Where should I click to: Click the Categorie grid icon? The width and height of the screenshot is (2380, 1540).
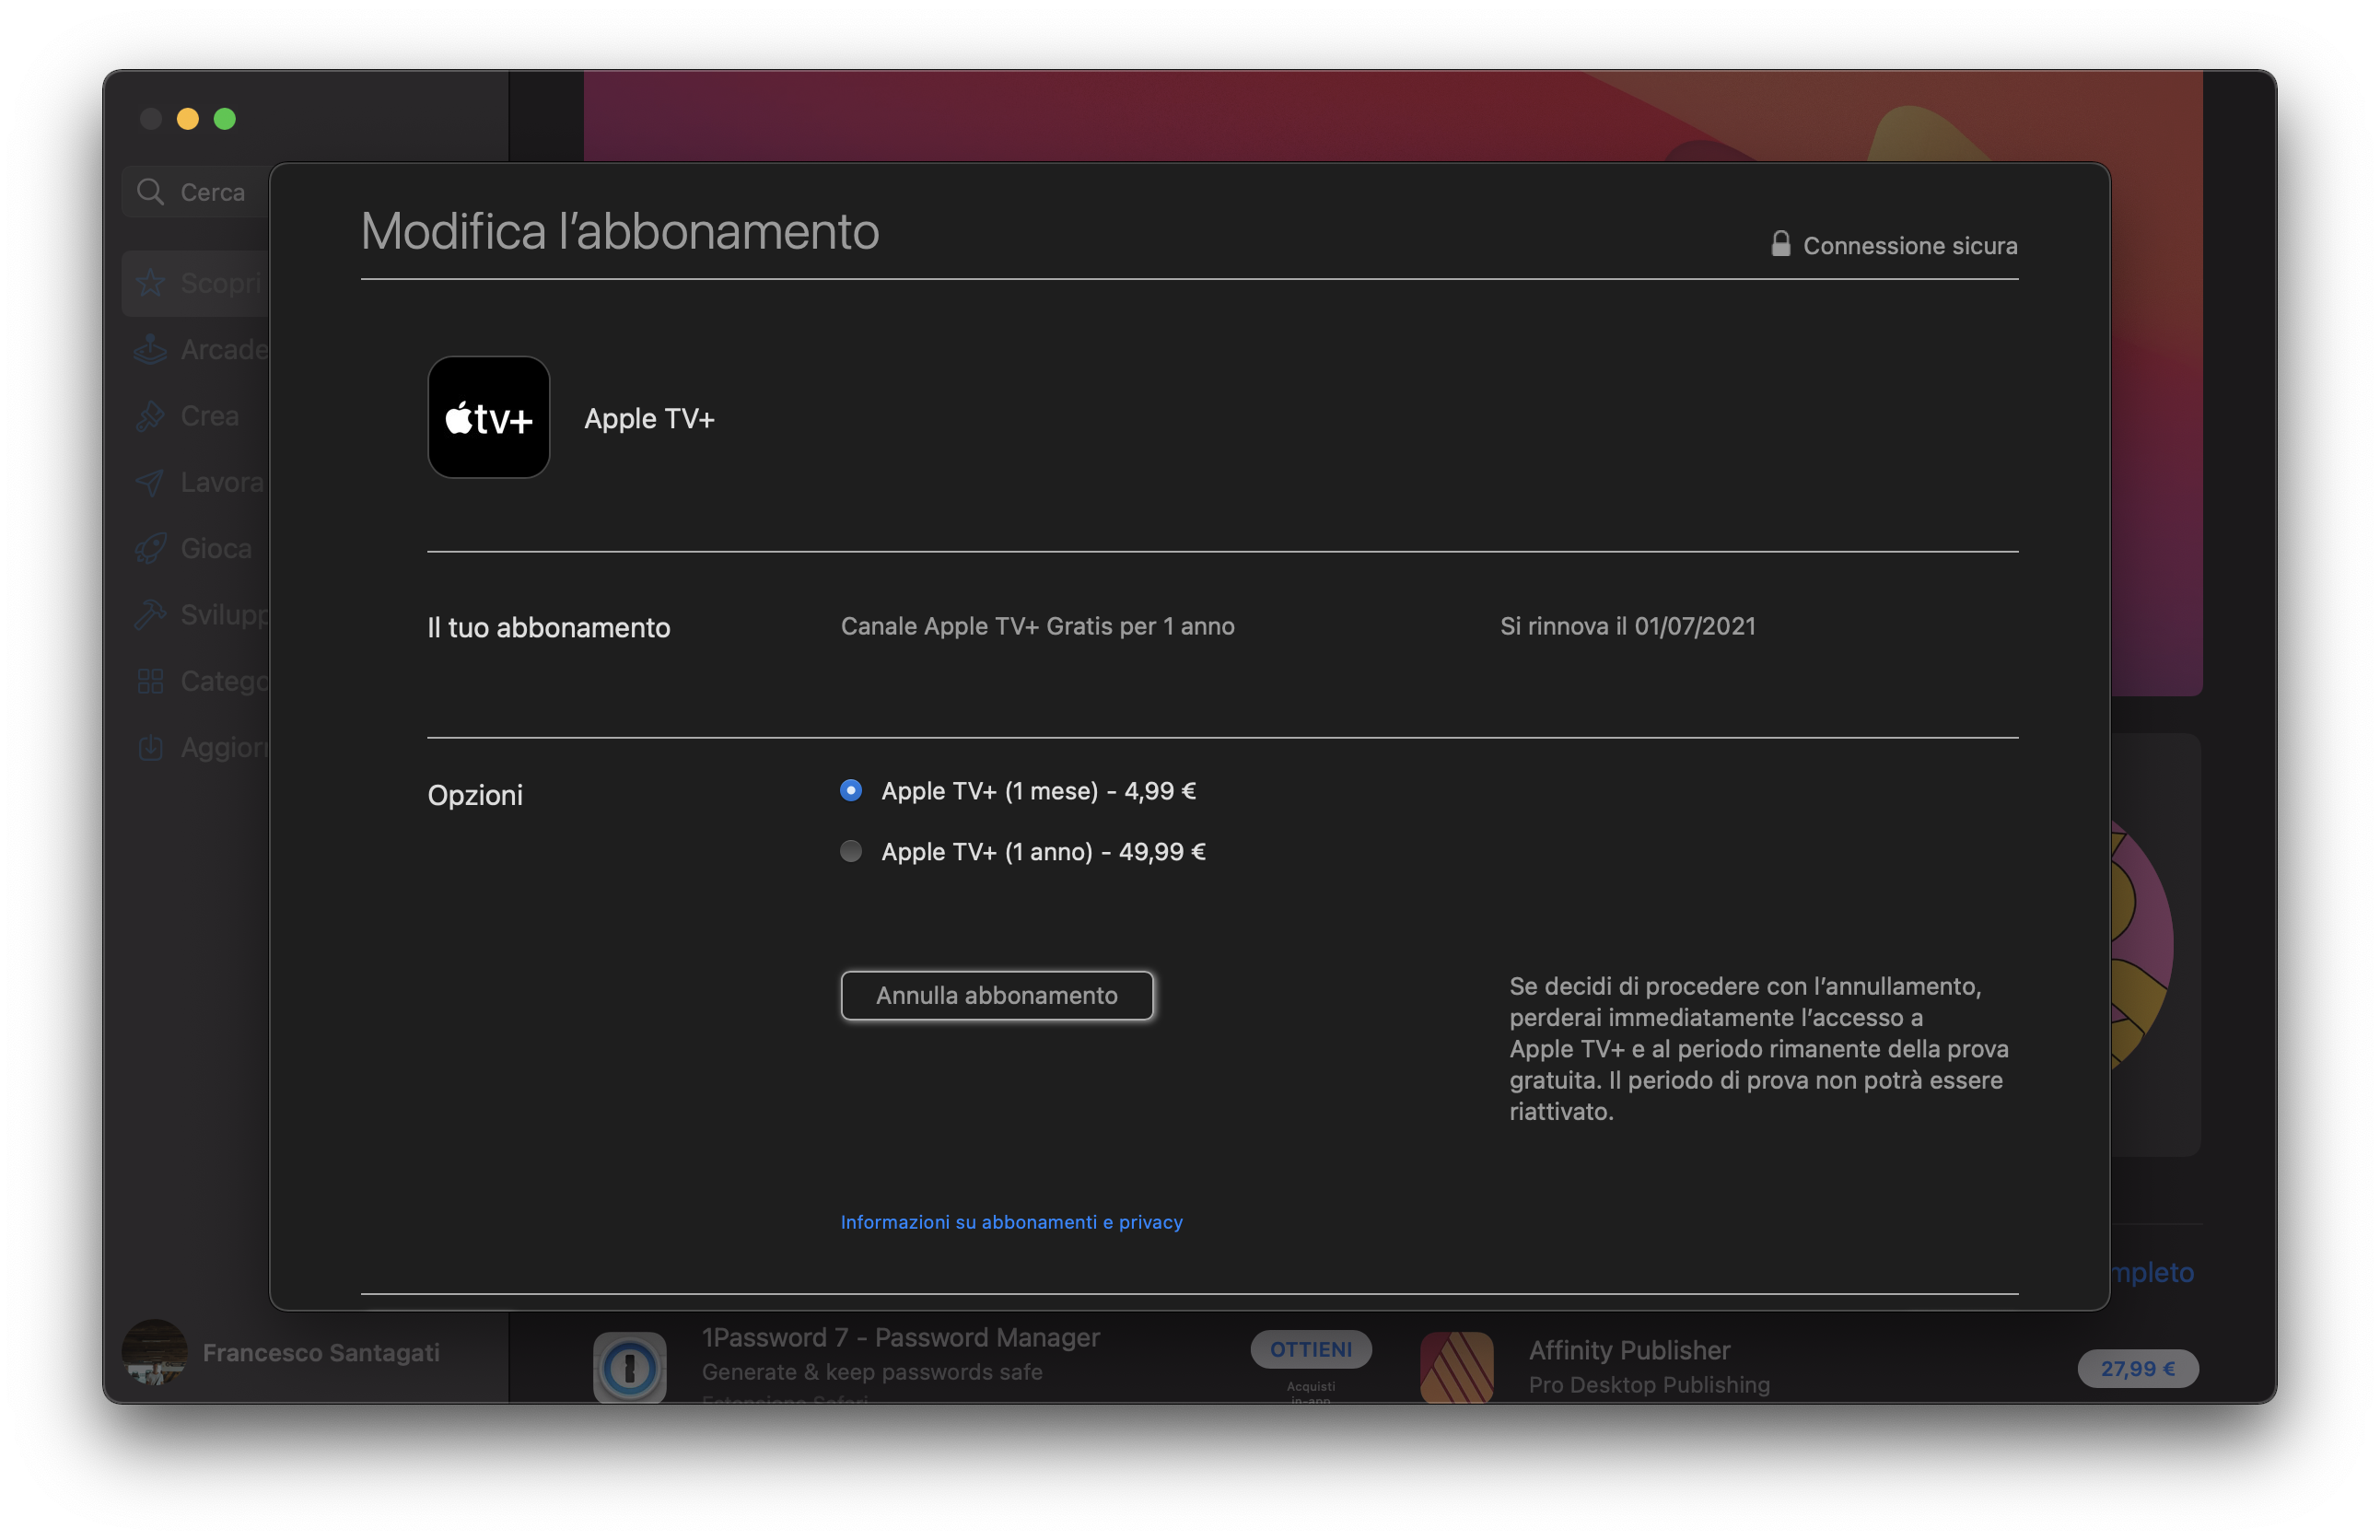[150, 681]
